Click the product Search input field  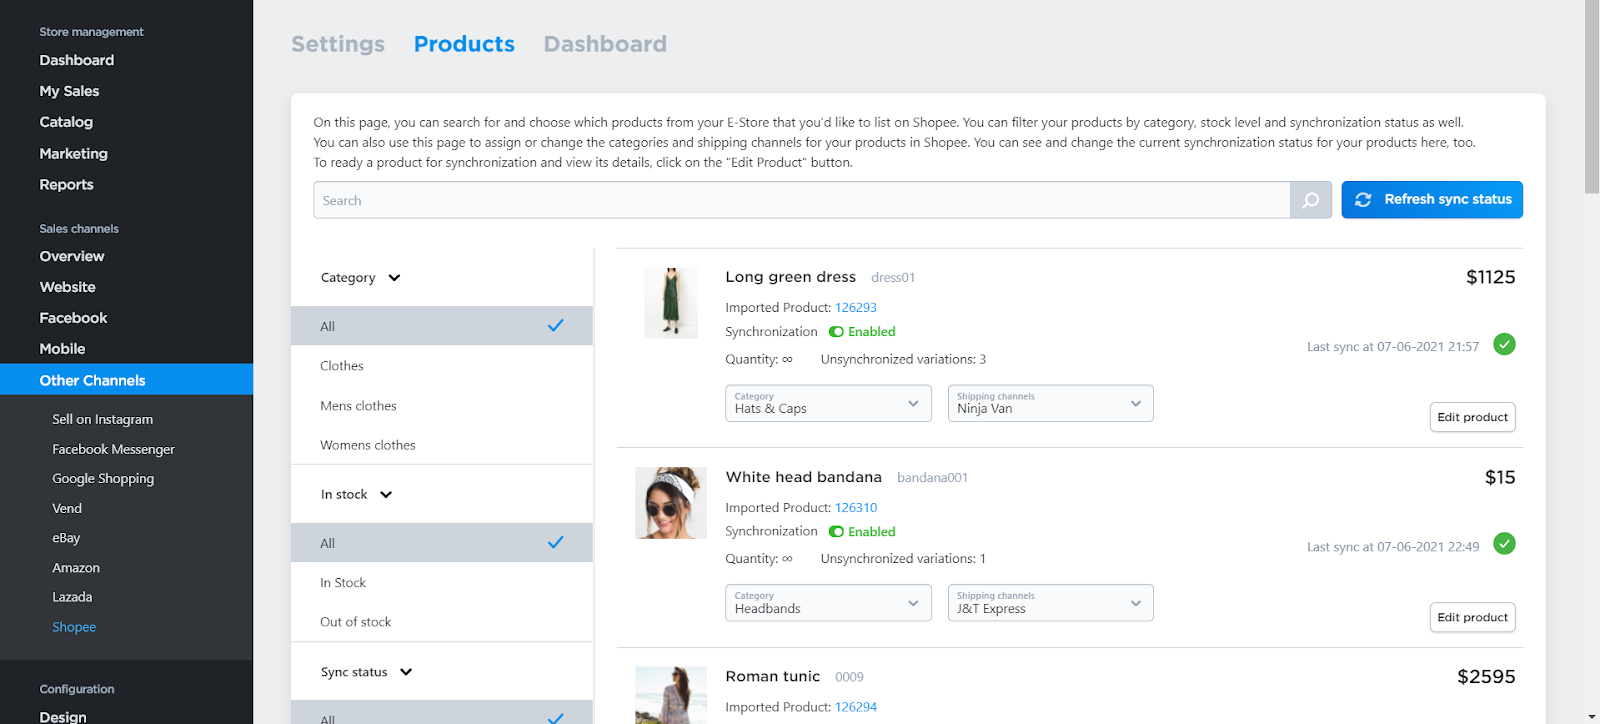tap(801, 200)
